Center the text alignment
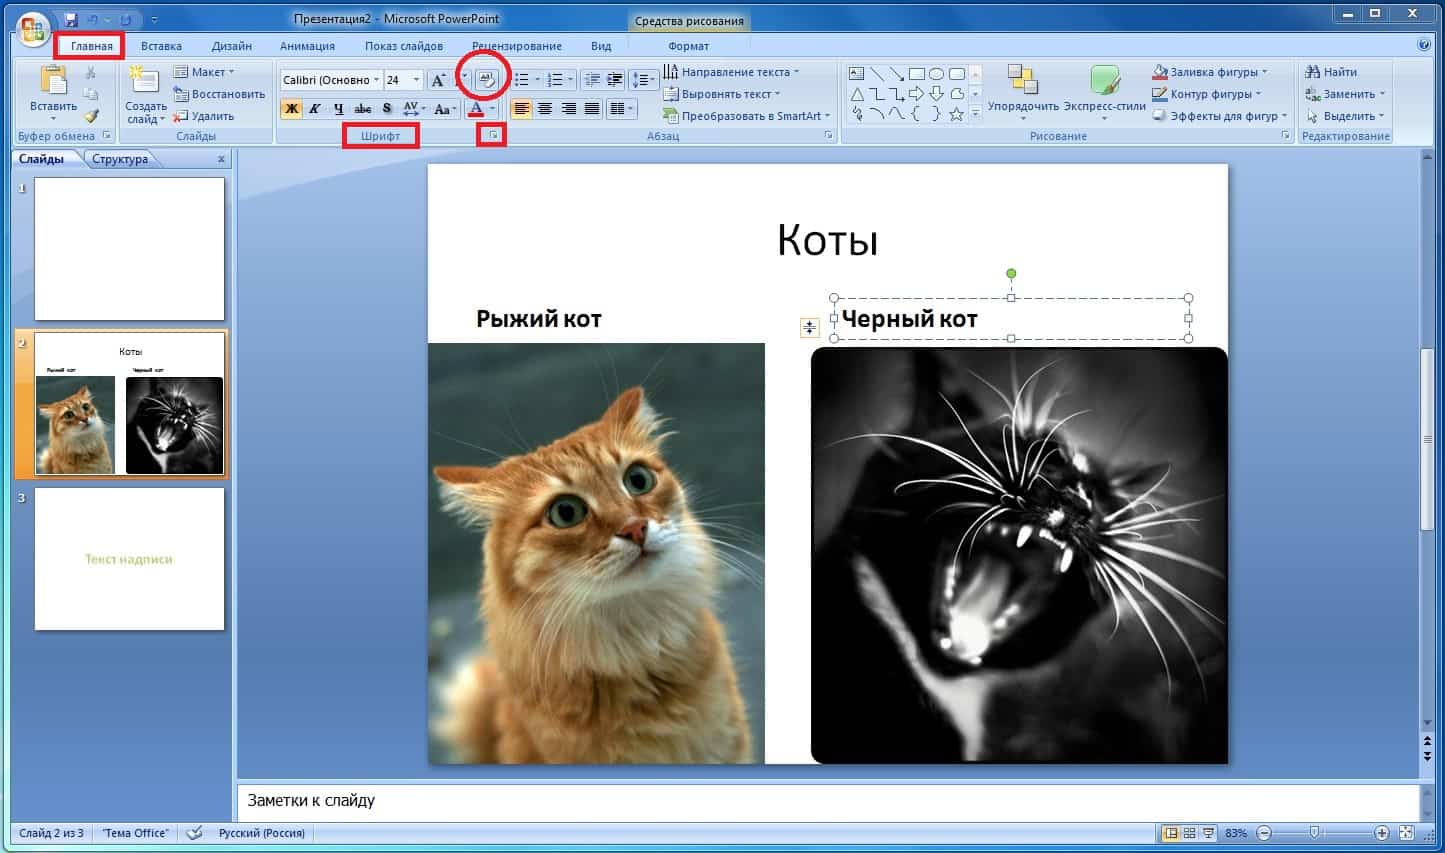Viewport: 1445px width, 853px height. pos(545,109)
